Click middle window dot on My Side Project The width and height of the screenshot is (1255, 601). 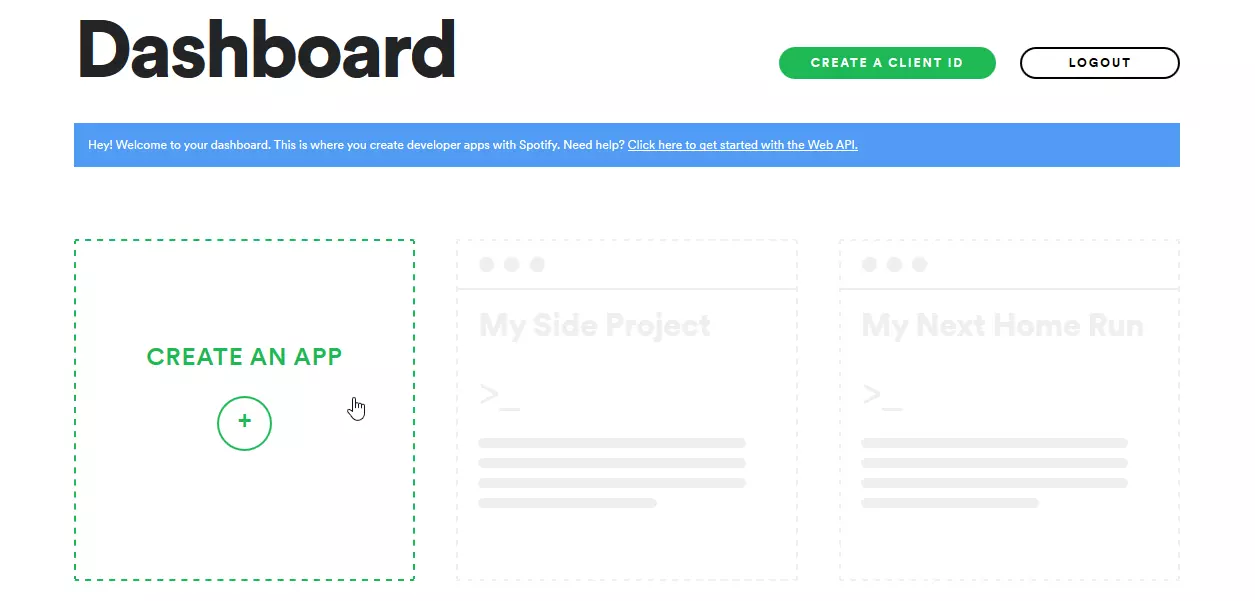512,265
